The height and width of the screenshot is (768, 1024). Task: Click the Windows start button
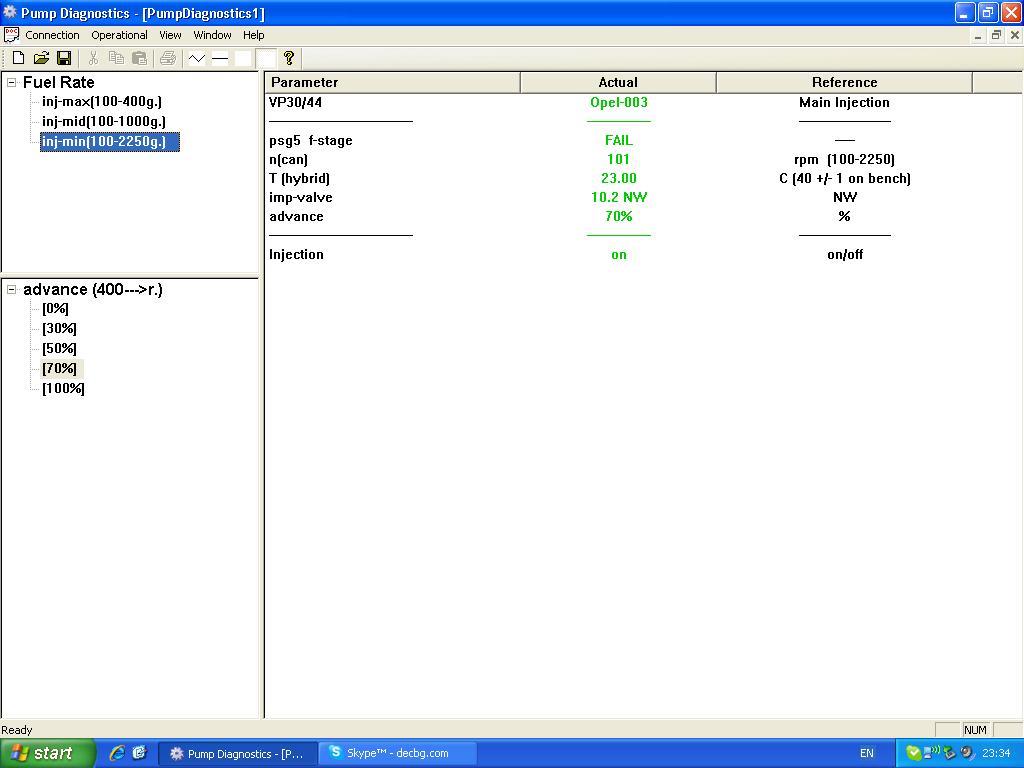48,753
